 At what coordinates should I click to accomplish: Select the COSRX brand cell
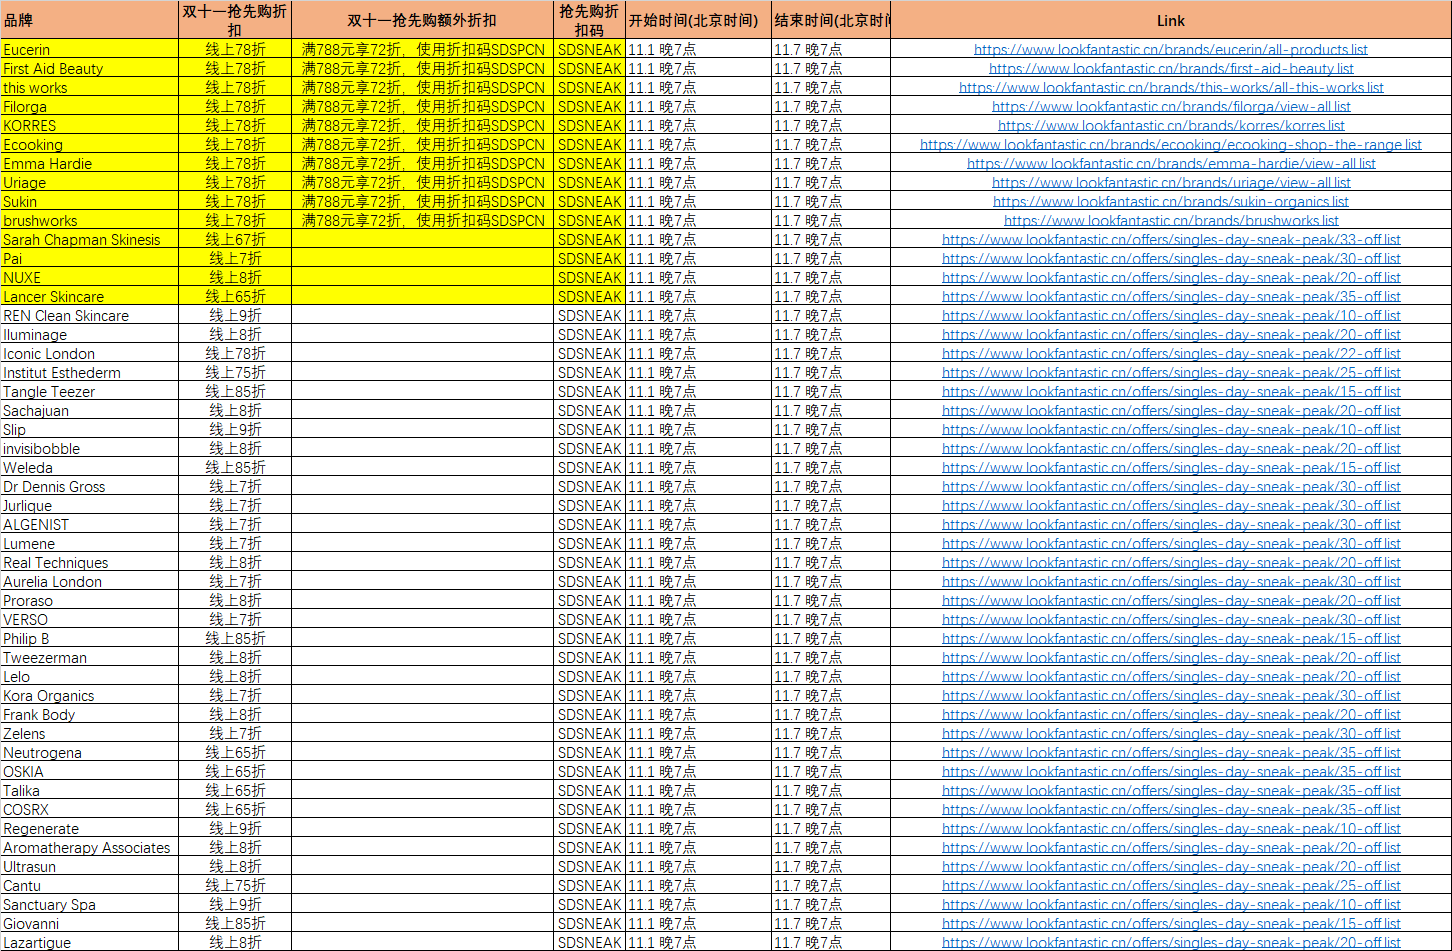click(90, 809)
